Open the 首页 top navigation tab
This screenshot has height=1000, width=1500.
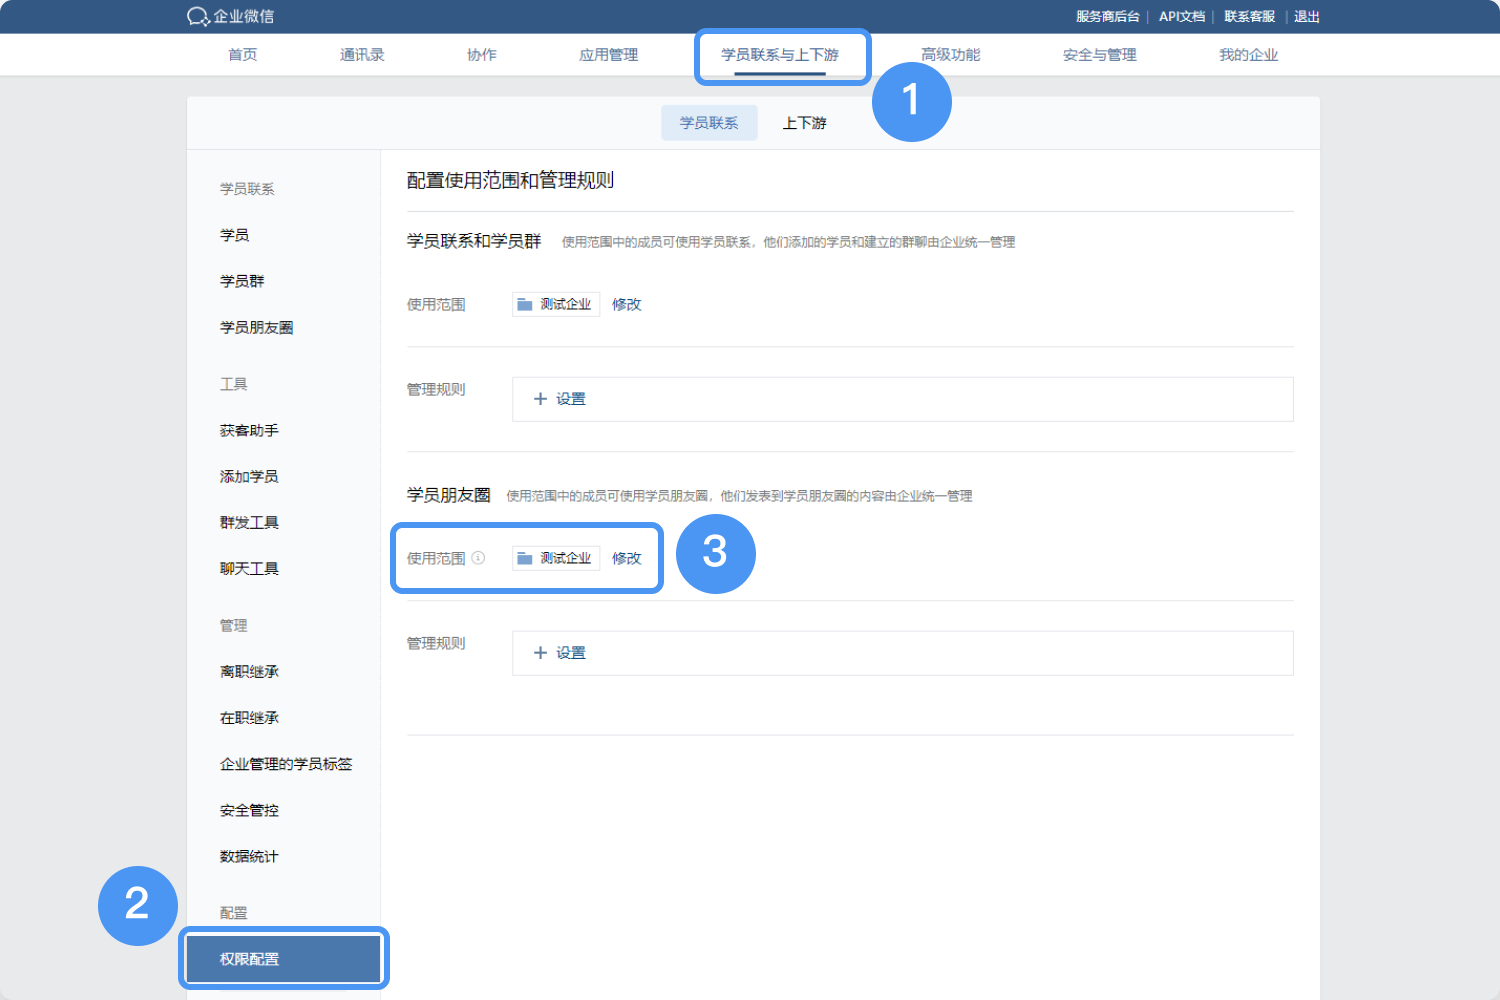point(243,55)
